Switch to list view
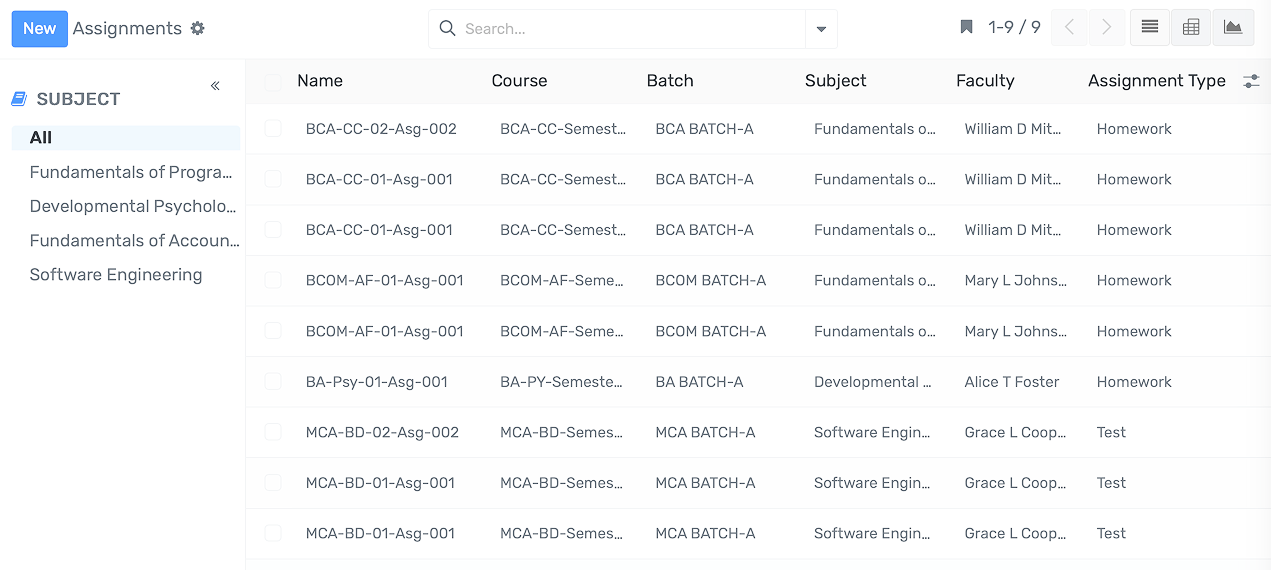This screenshot has width=1271, height=570. coord(1150,28)
